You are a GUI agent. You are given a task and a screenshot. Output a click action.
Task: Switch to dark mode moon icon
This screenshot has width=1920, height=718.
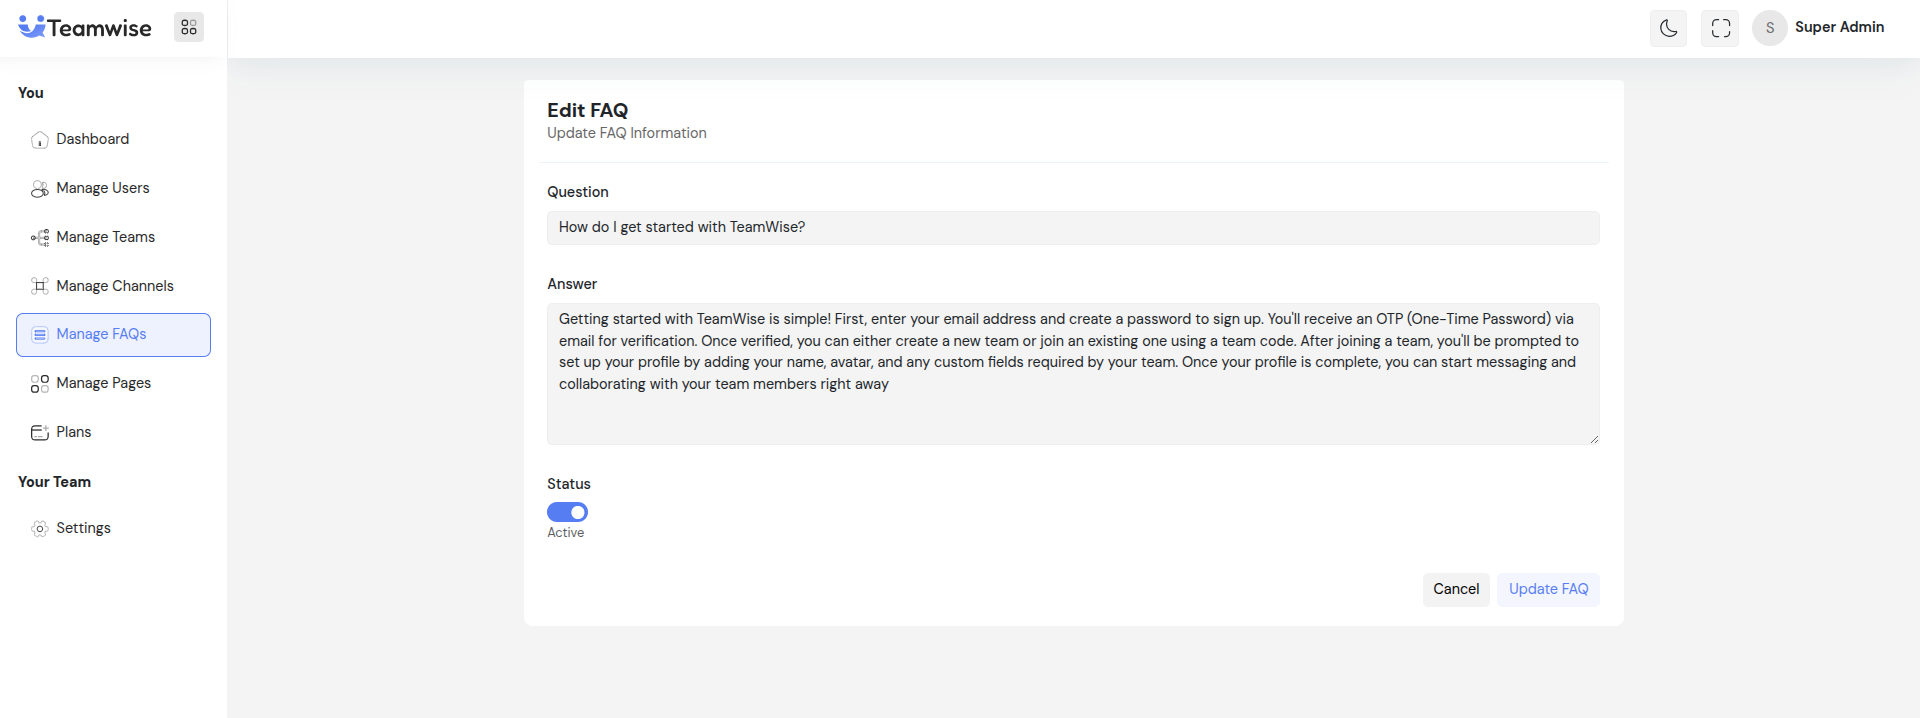click(x=1668, y=28)
